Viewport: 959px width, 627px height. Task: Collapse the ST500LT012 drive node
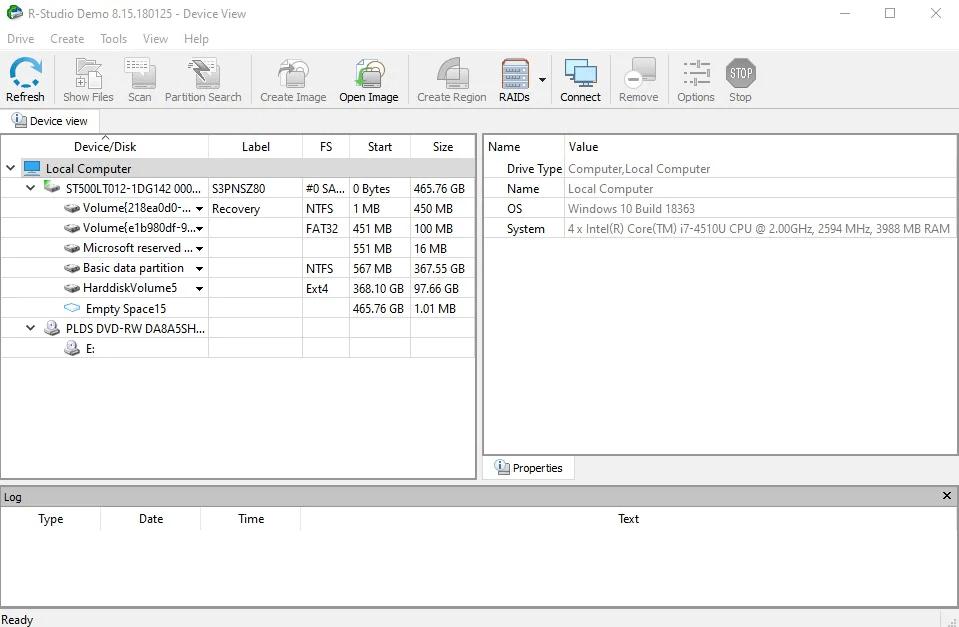point(30,188)
